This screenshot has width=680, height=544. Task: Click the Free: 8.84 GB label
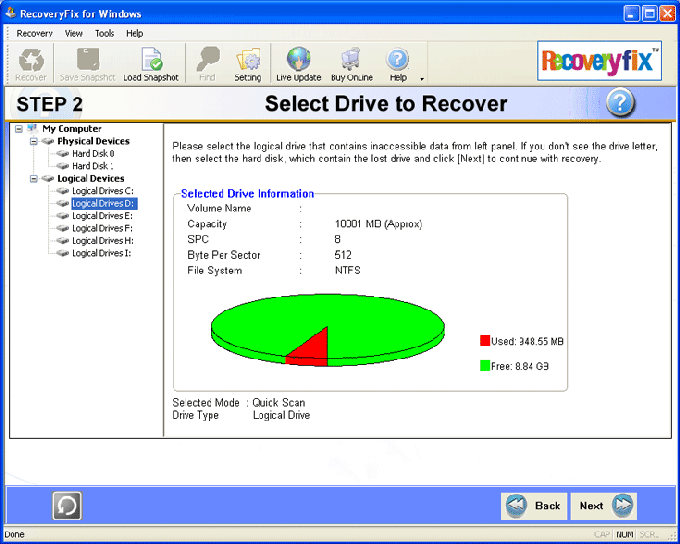[x=520, y=367]
